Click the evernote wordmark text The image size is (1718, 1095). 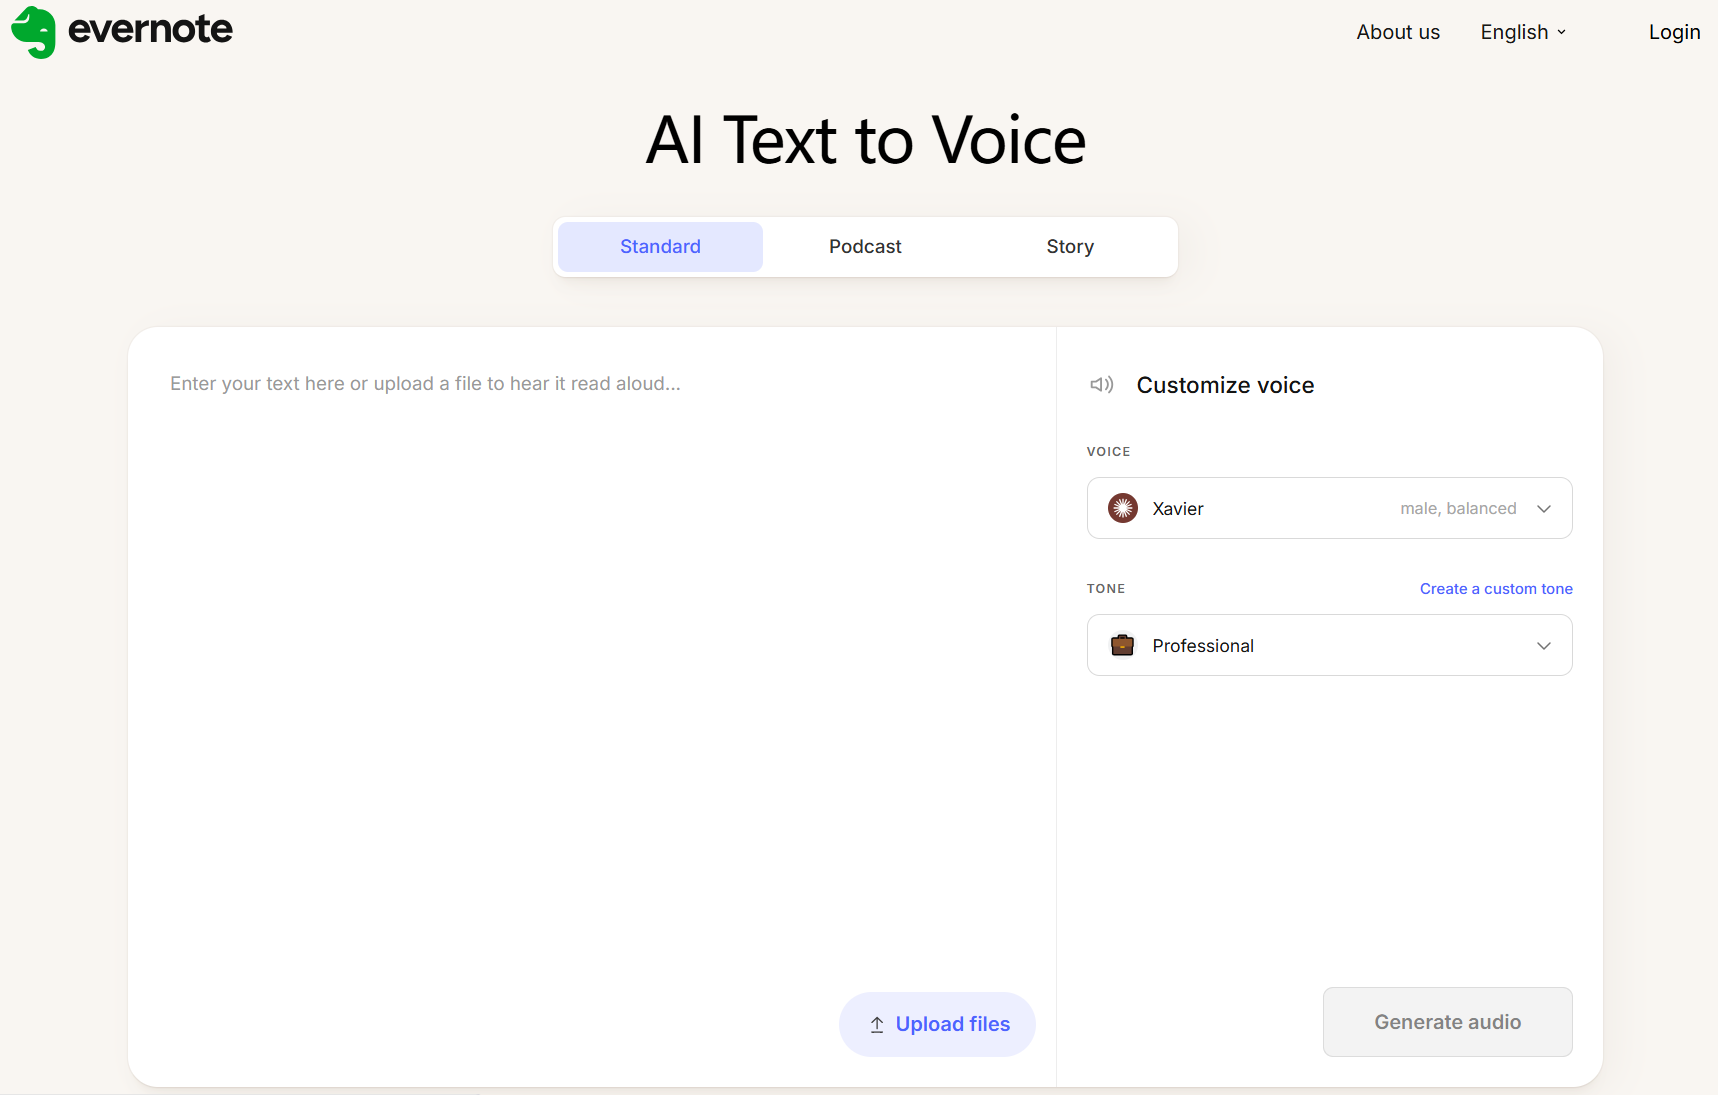150,30
